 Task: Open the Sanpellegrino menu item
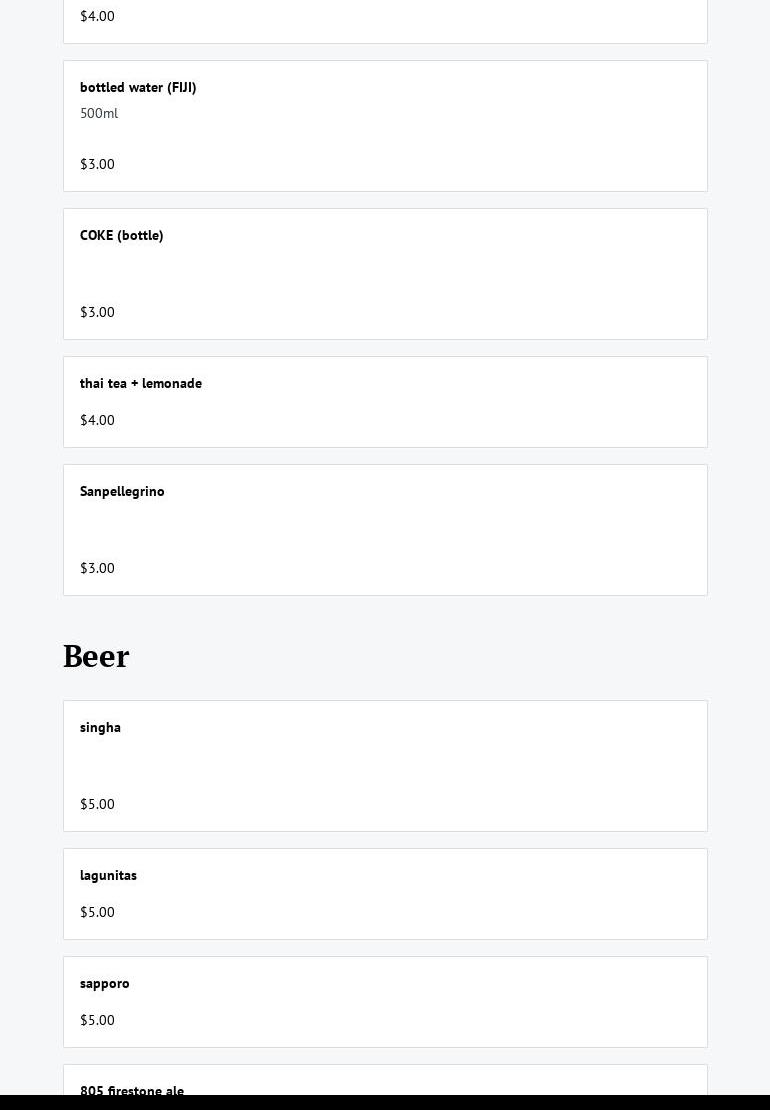pos(385,530)
